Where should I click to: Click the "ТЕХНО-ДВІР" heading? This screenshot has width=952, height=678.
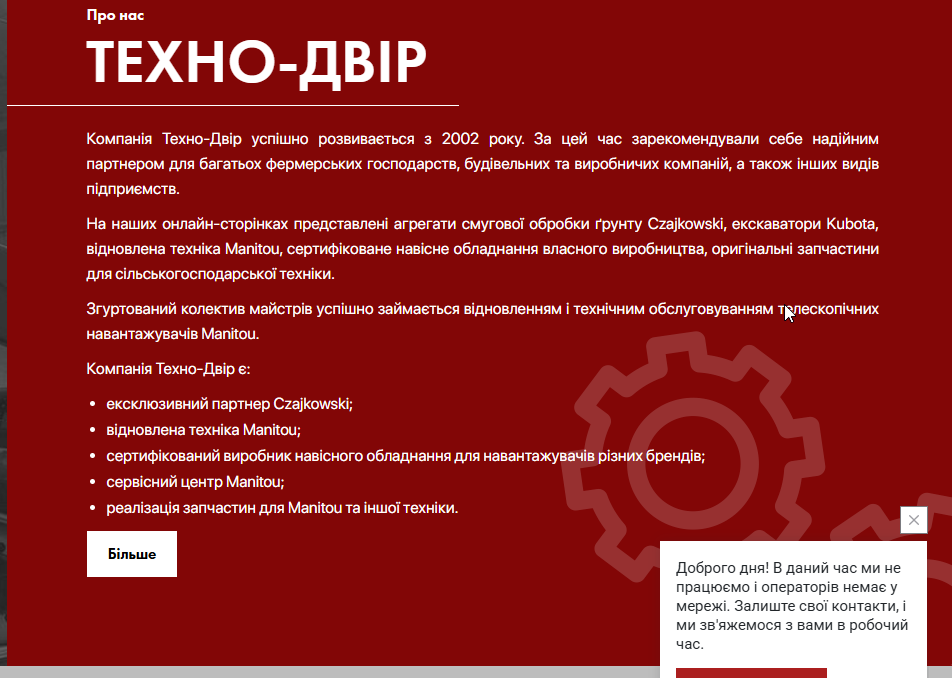(x=257, y=63)
